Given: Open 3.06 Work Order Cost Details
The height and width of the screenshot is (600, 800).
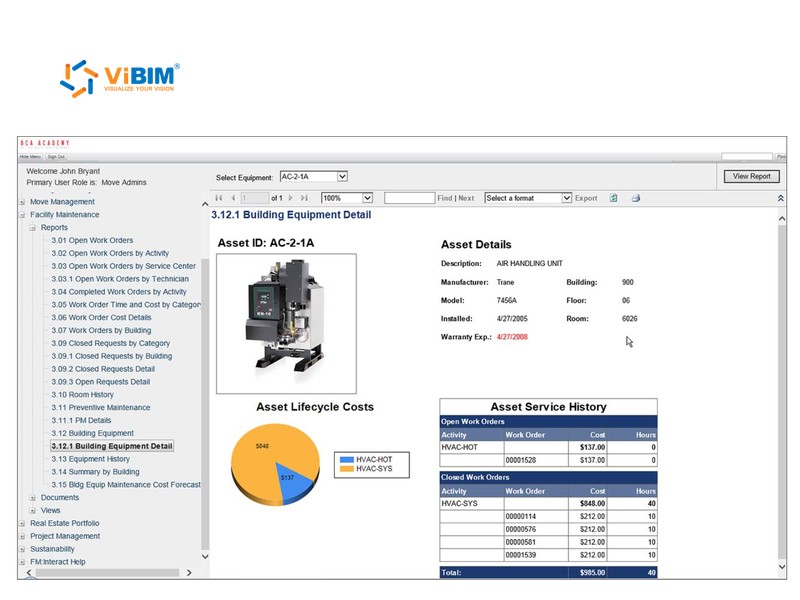Looking at the screenshot, I should [x=102, y=317].
